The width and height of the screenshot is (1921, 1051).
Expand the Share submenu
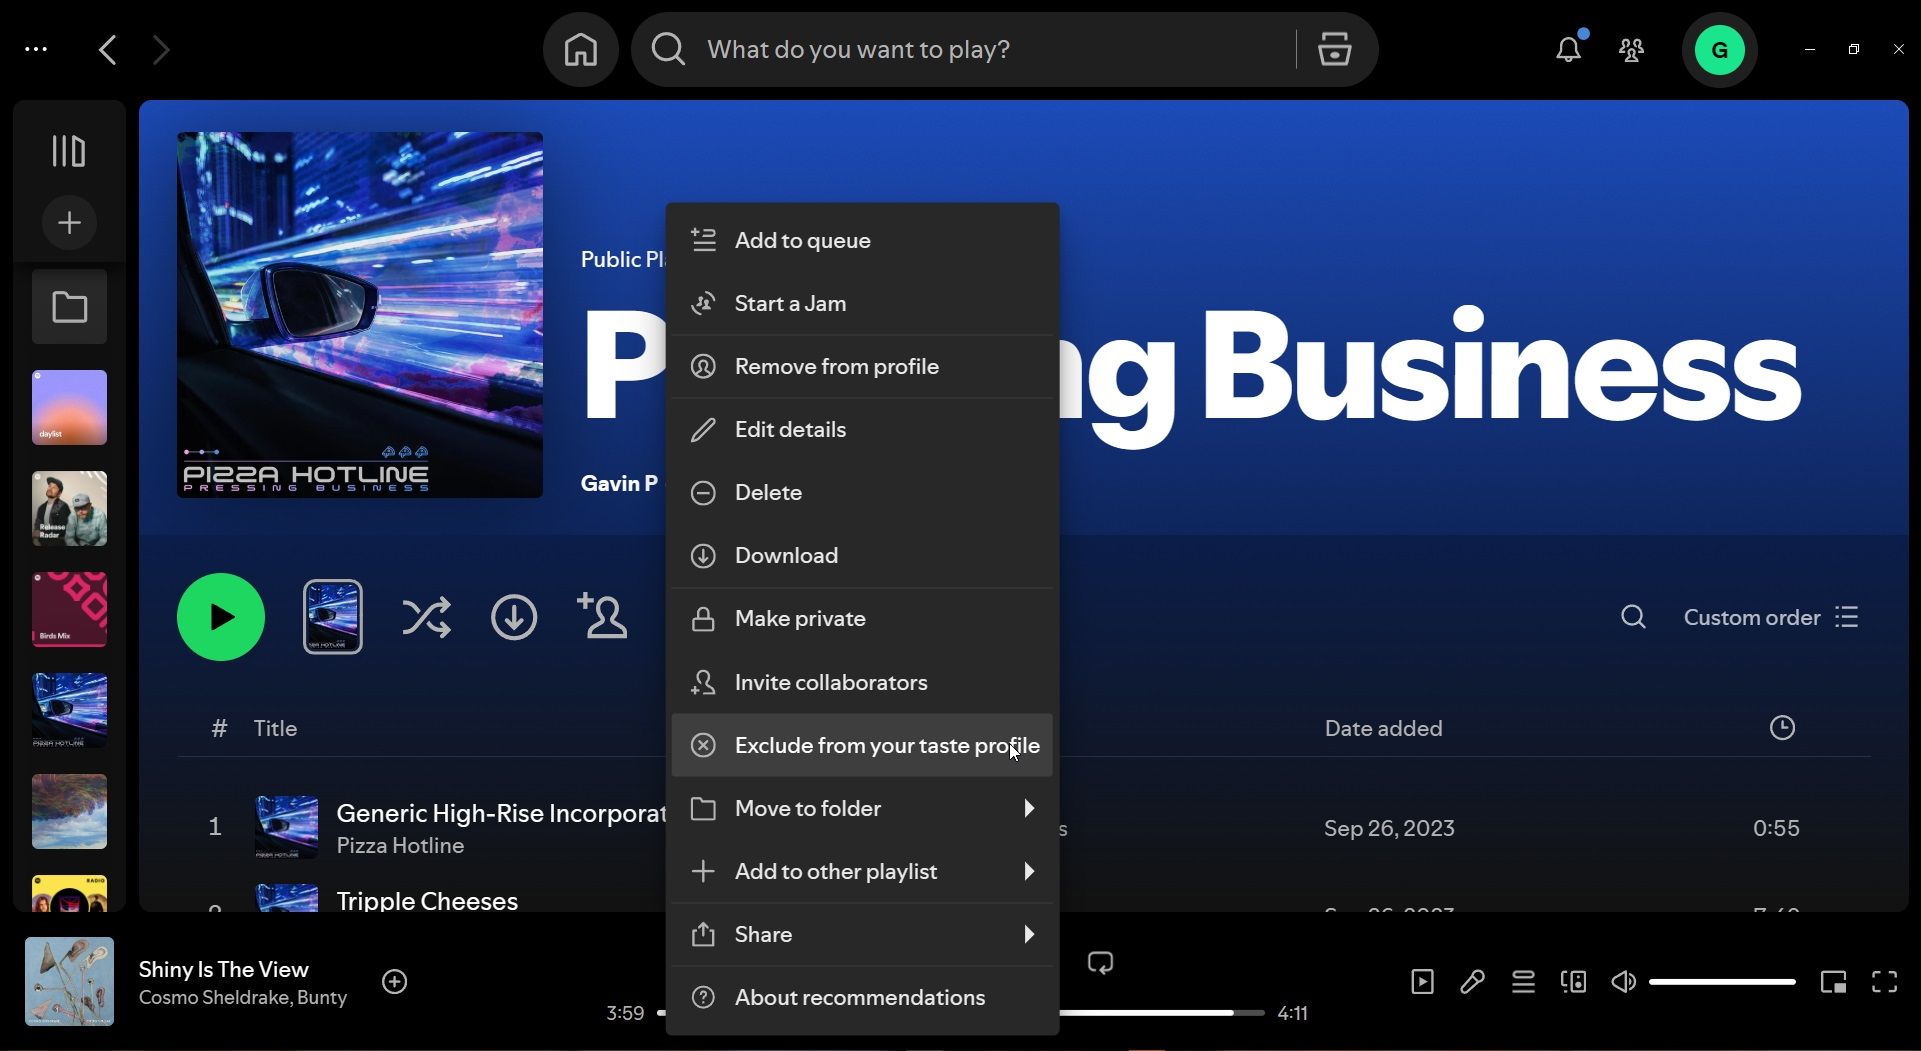[x=862, y=934]
